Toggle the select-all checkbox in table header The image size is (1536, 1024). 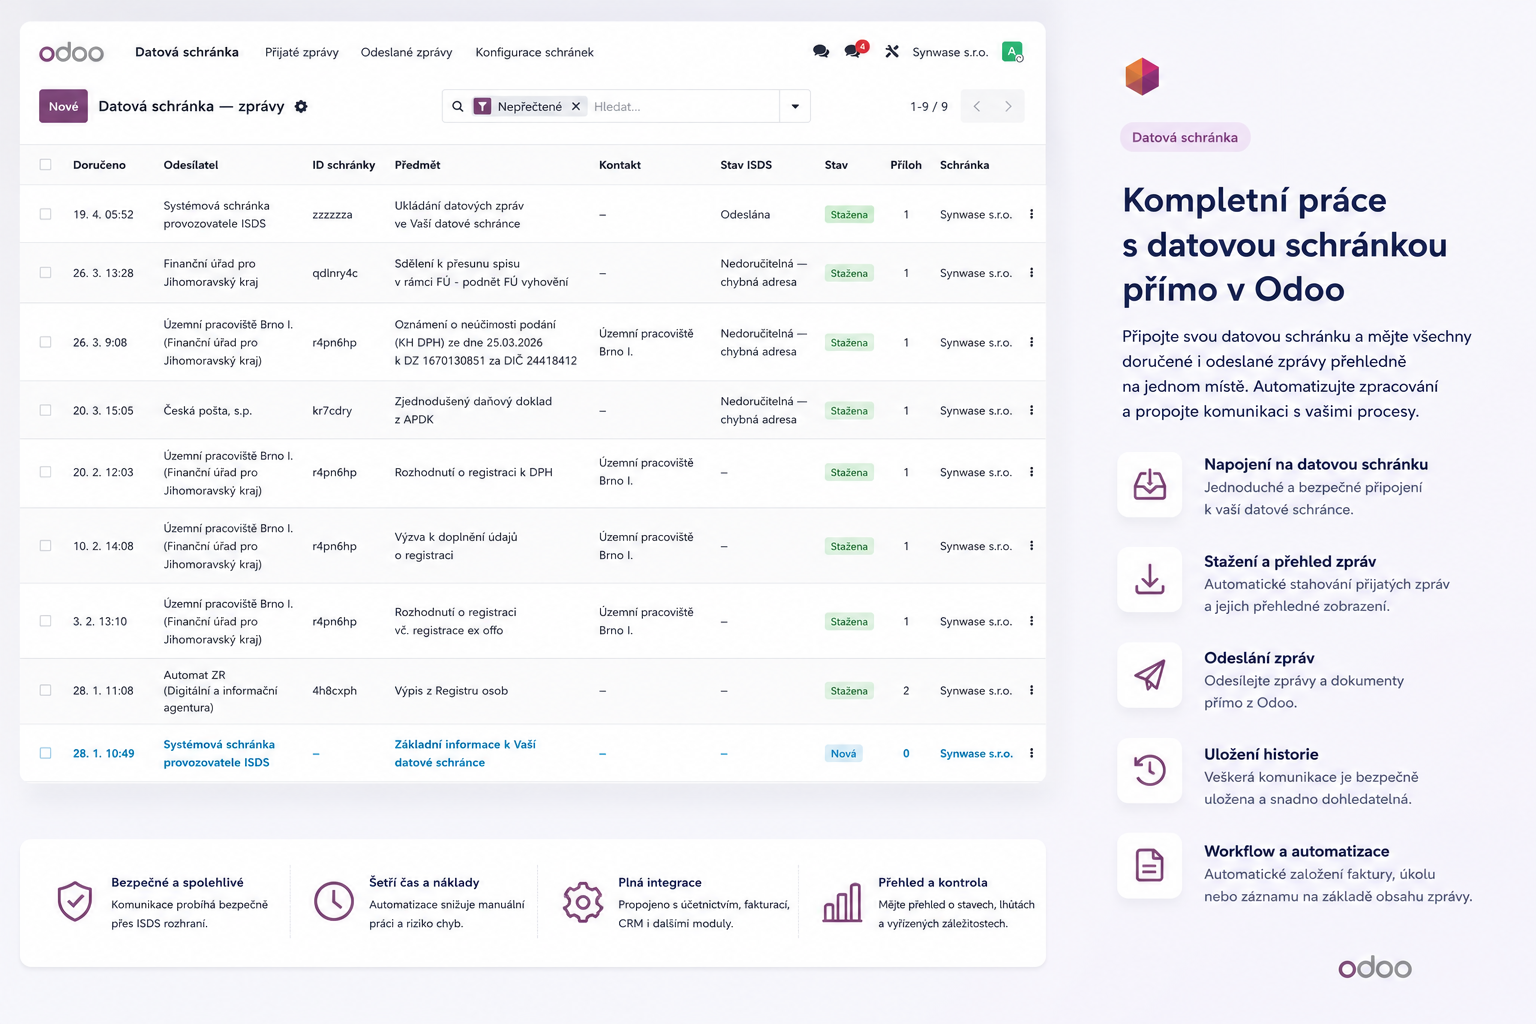point(45,165)
